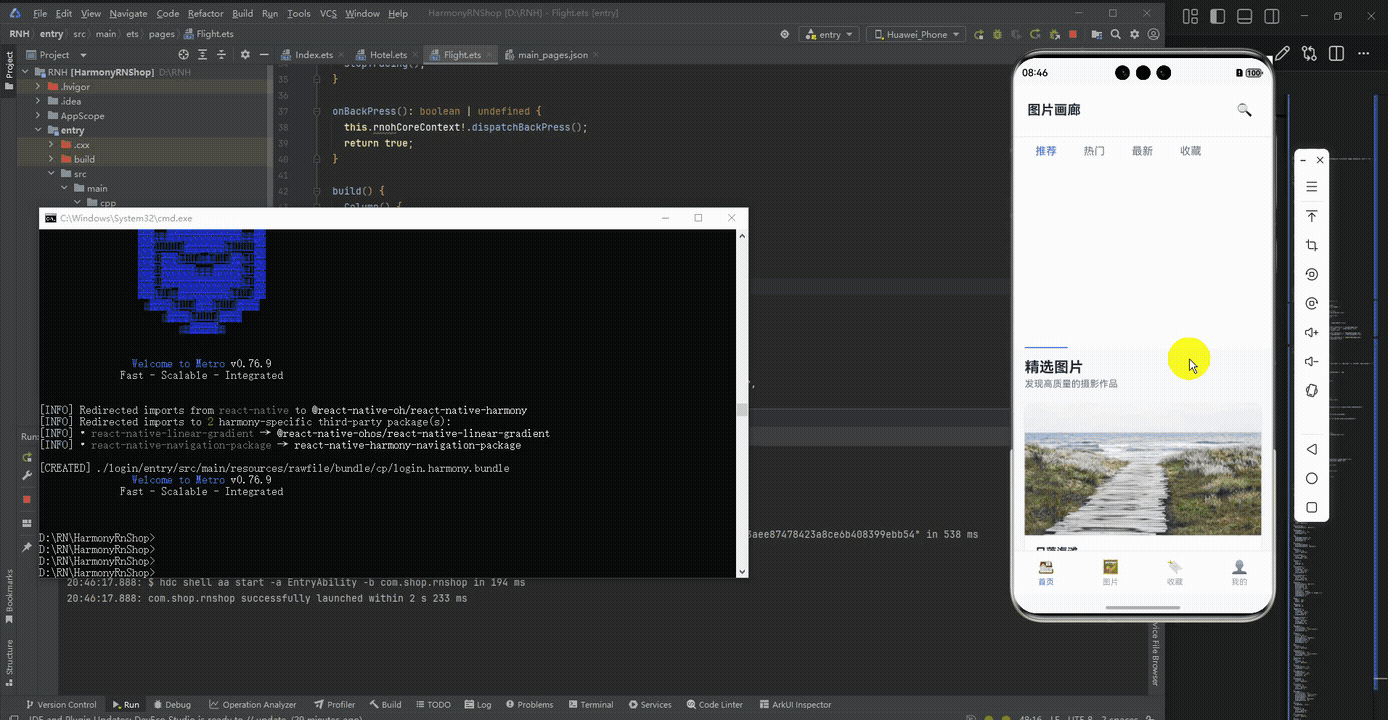This screenshot has height=720, width=1388.
Task: Click emulator volume down icon
Action: coord(1312,361)
